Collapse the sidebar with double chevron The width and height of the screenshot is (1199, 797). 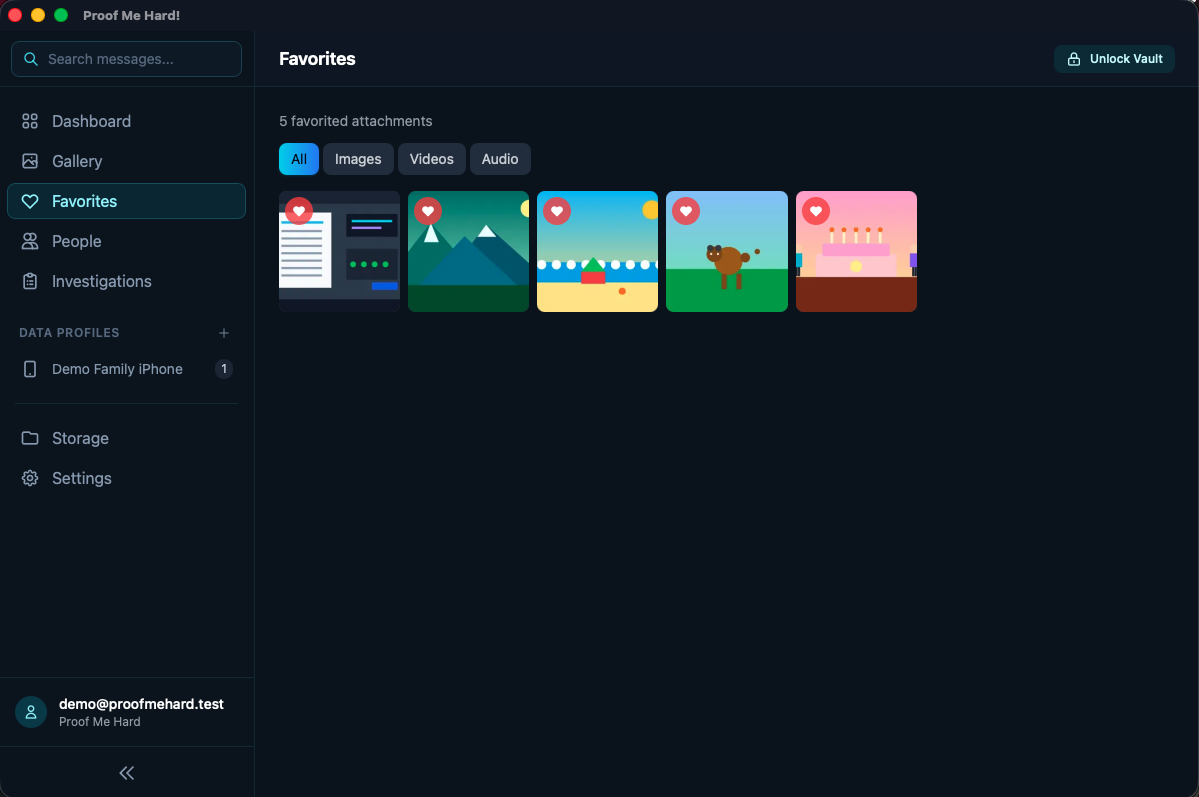[127, 773]
